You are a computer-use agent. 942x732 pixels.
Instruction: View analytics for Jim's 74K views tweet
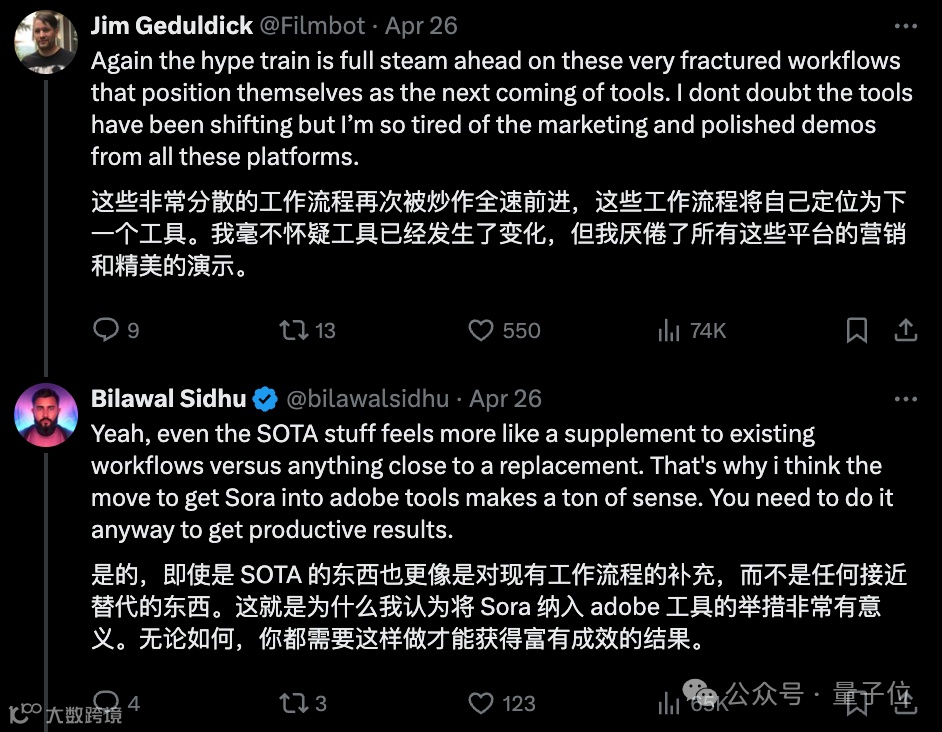(x=668, y=330)
